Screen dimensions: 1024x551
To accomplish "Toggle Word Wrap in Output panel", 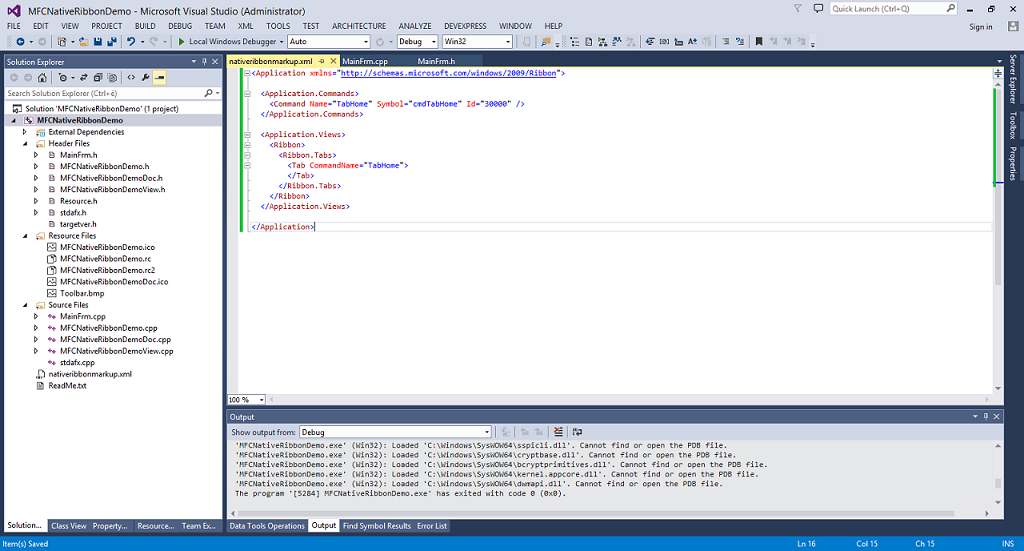I will tap(577, 432).
